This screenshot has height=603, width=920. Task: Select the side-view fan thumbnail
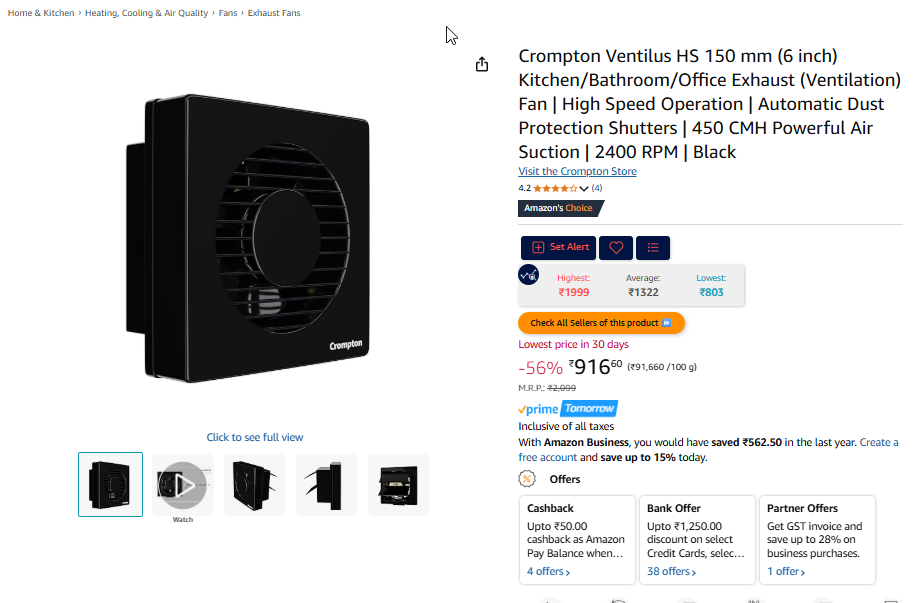[x=326, y=485]
